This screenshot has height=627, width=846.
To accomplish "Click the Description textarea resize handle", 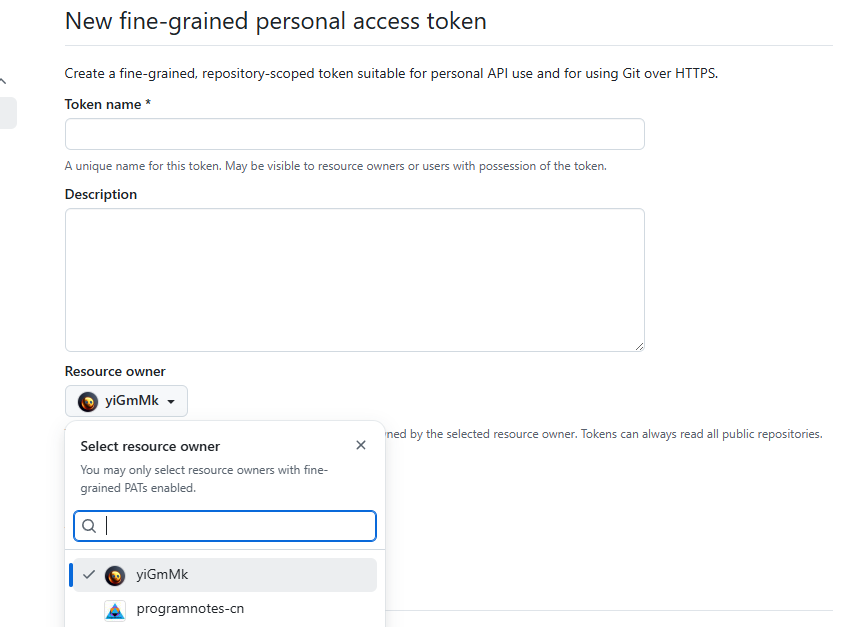I will pos(639,345).
